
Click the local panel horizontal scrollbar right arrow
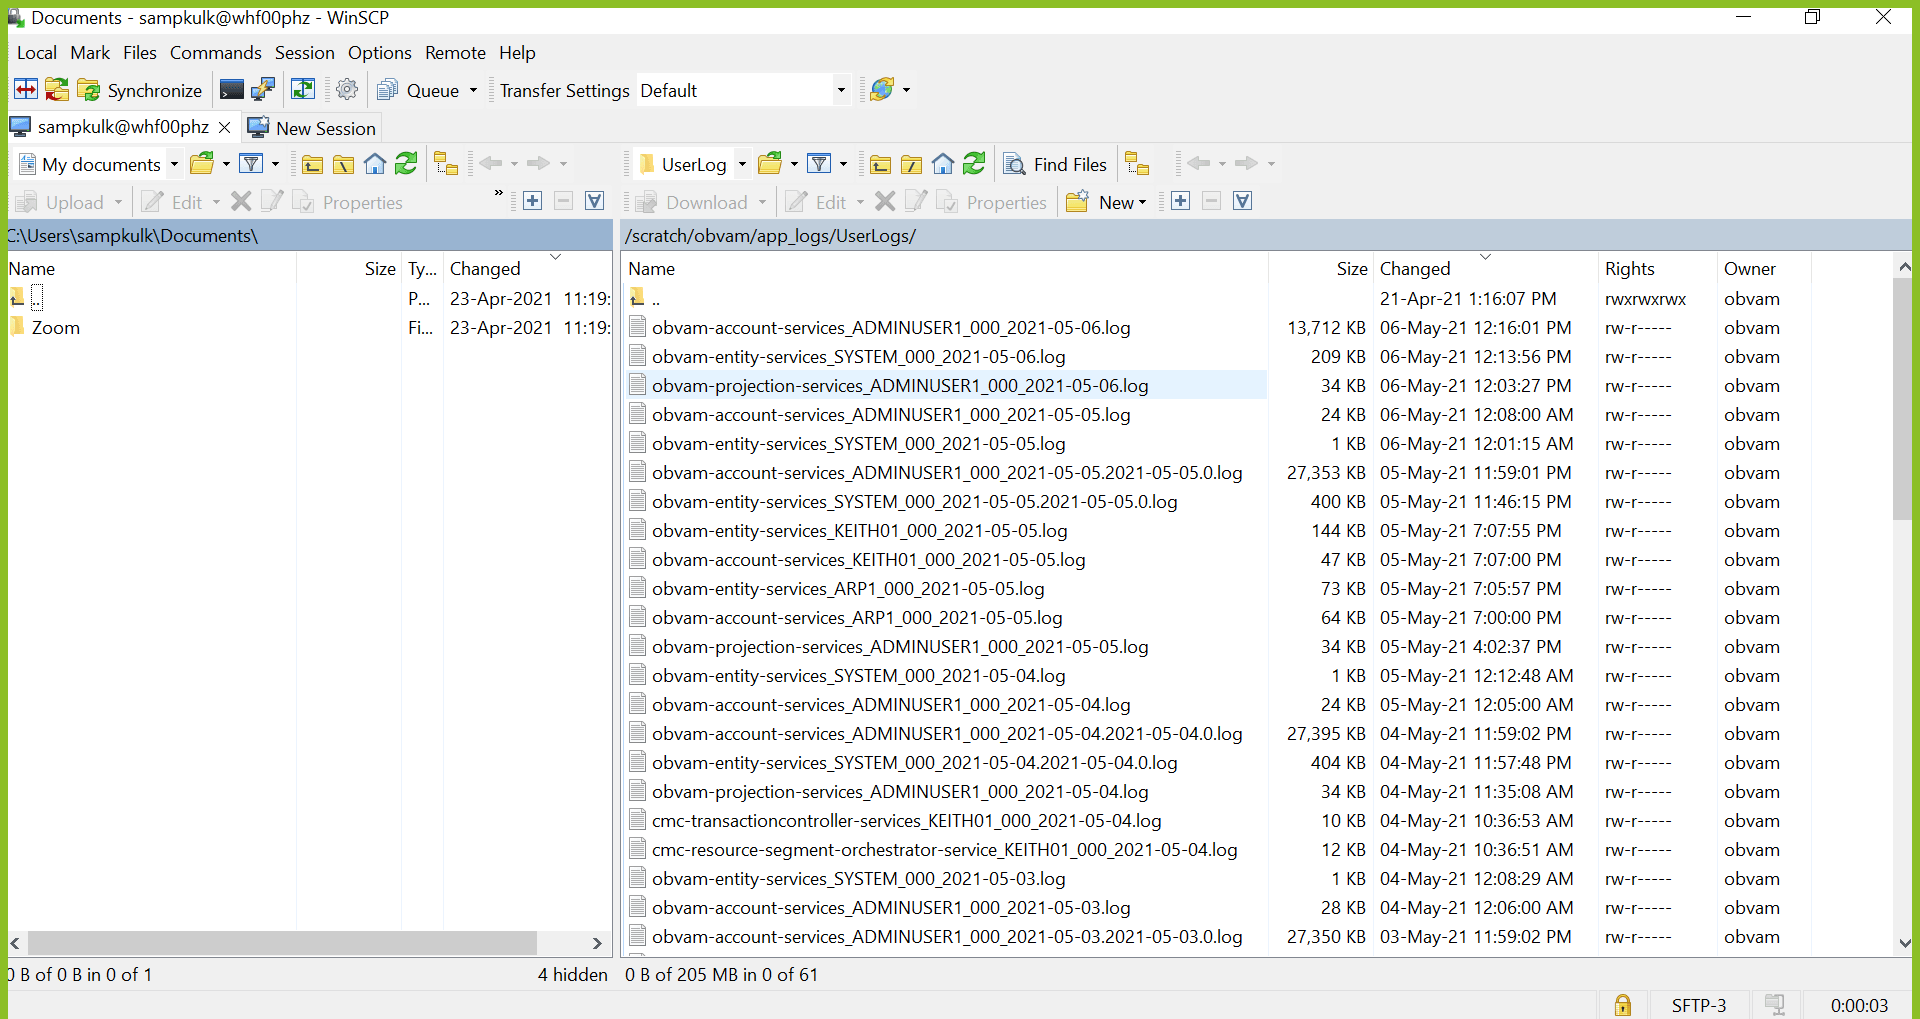[597, 943]
